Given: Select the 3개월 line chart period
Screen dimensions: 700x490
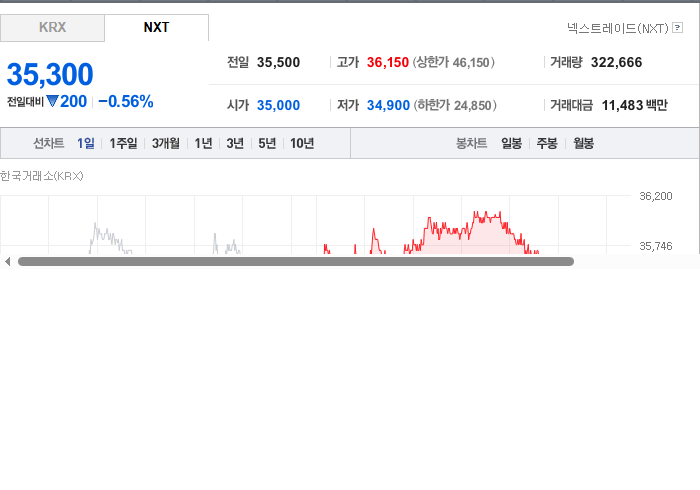Looking at the screenshot, I should [166, 143].
